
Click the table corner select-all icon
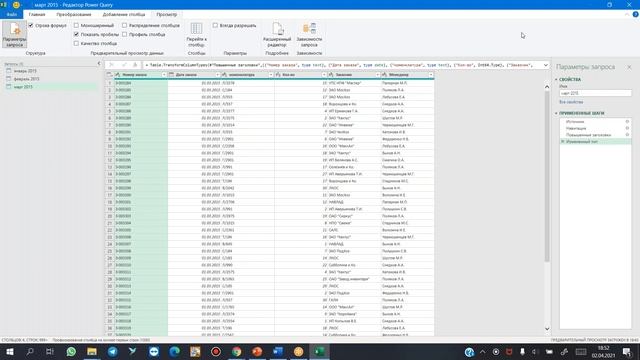click(109, 75)
